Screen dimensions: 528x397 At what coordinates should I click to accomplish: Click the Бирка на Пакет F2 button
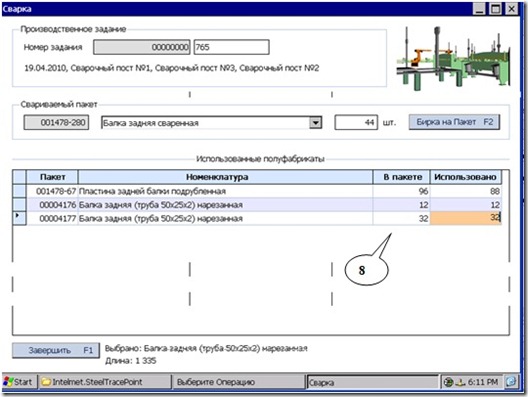pyautogui.click(x=454, y=122)
